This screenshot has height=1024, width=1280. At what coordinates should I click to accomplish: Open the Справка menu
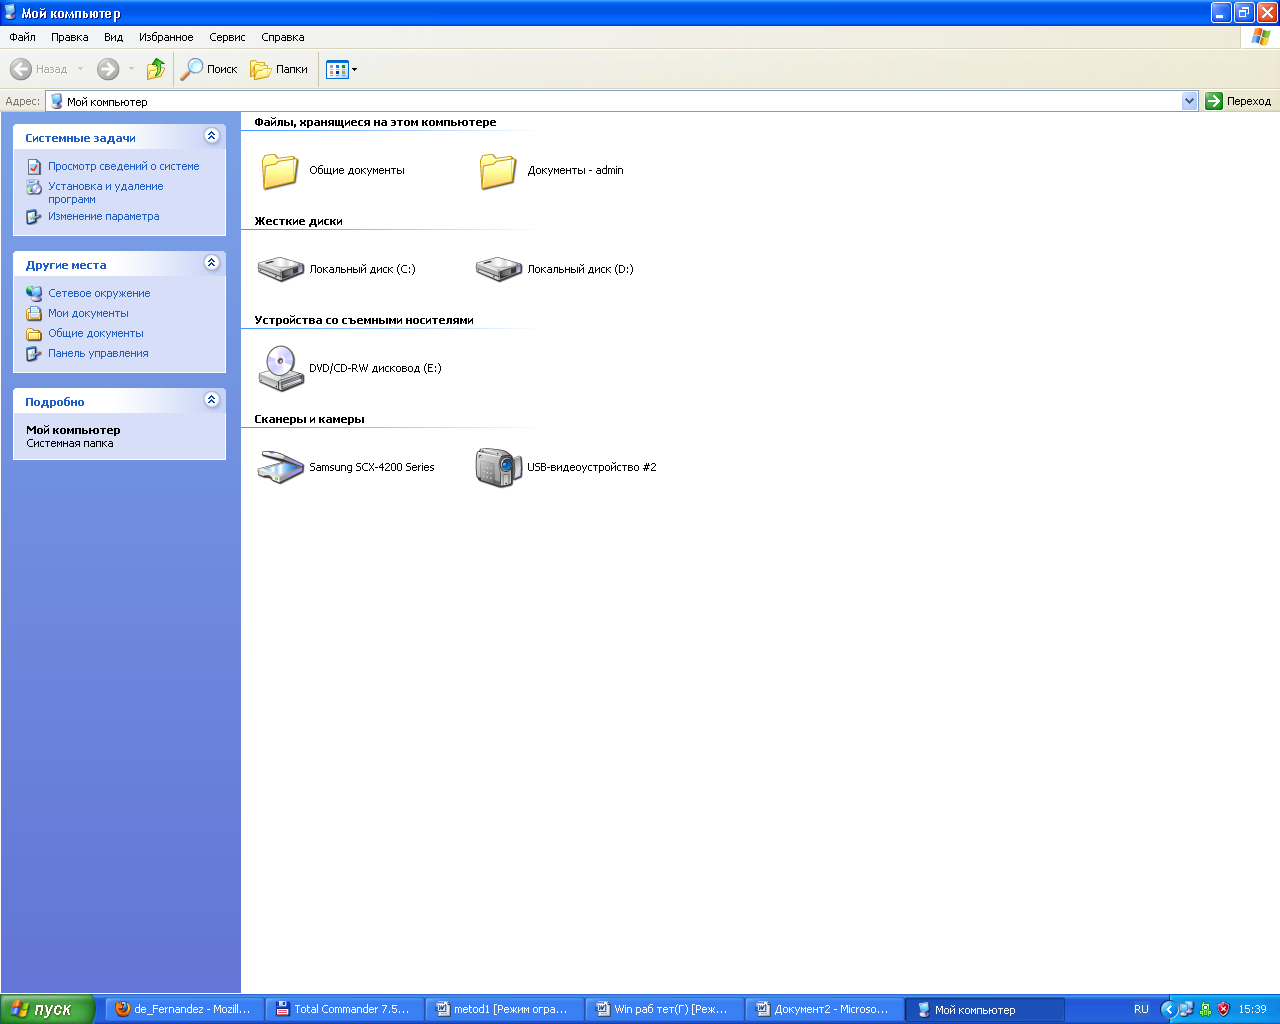point(283,37)
